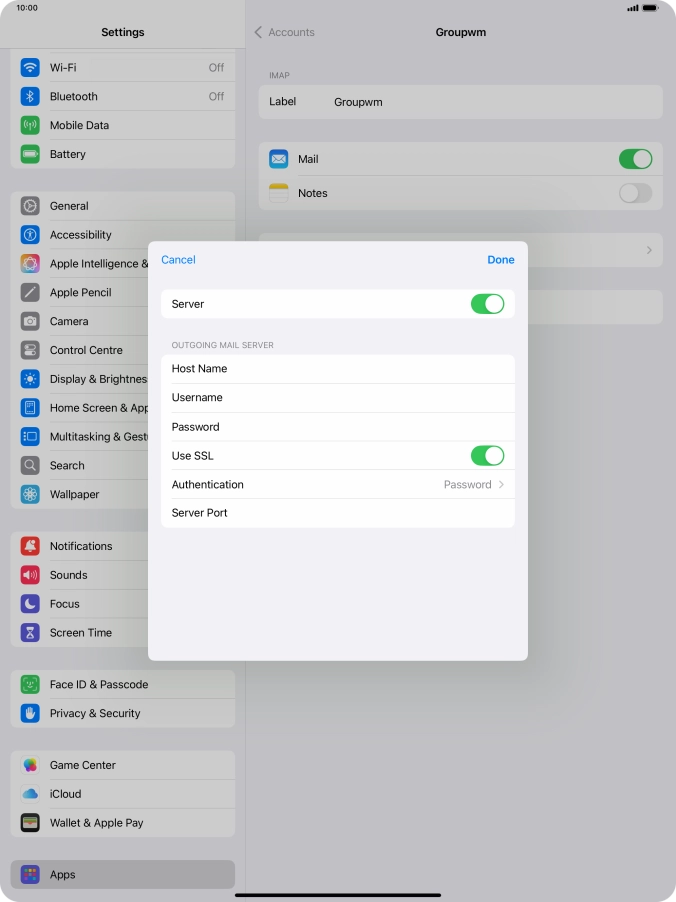Disable the Server toggle
The height and width of the screenshot is (902, 676).
(x=487, y=304)
